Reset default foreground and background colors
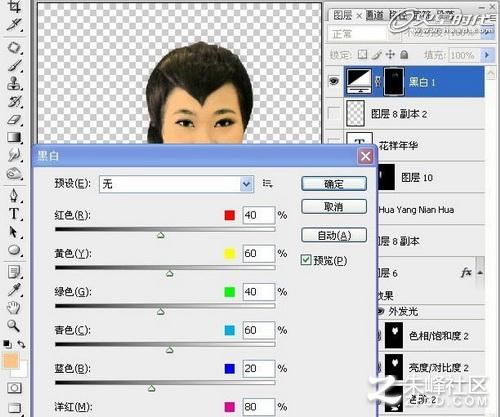The height and width of the screenshot is (417, 500). pos(7,343)
